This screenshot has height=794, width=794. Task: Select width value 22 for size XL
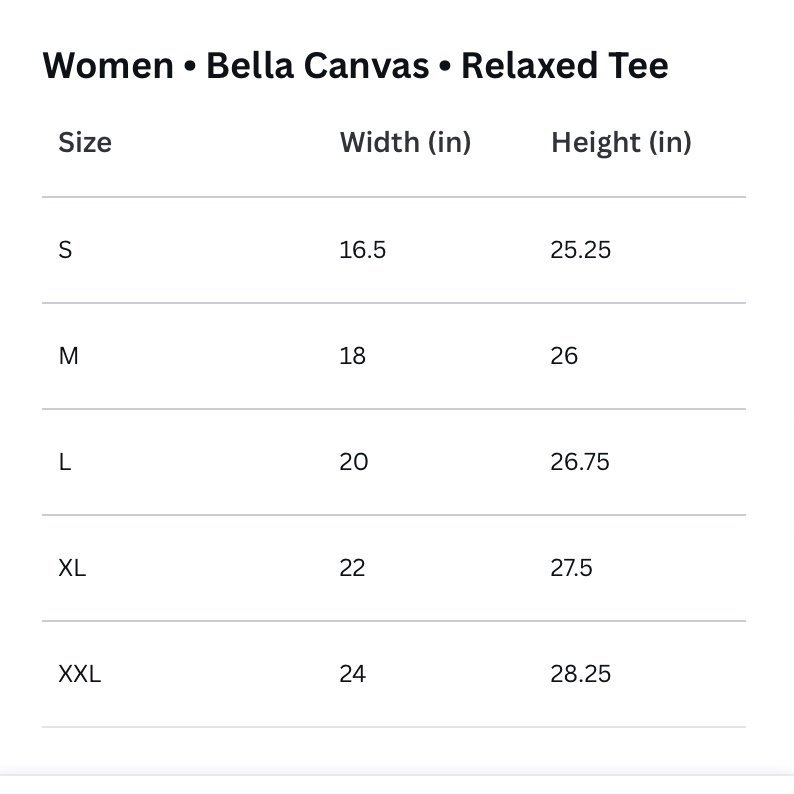[352, 568]
